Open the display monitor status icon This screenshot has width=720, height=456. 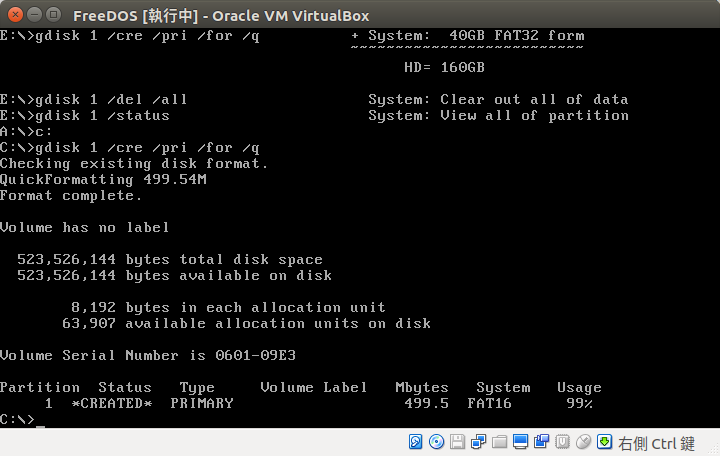520,442
